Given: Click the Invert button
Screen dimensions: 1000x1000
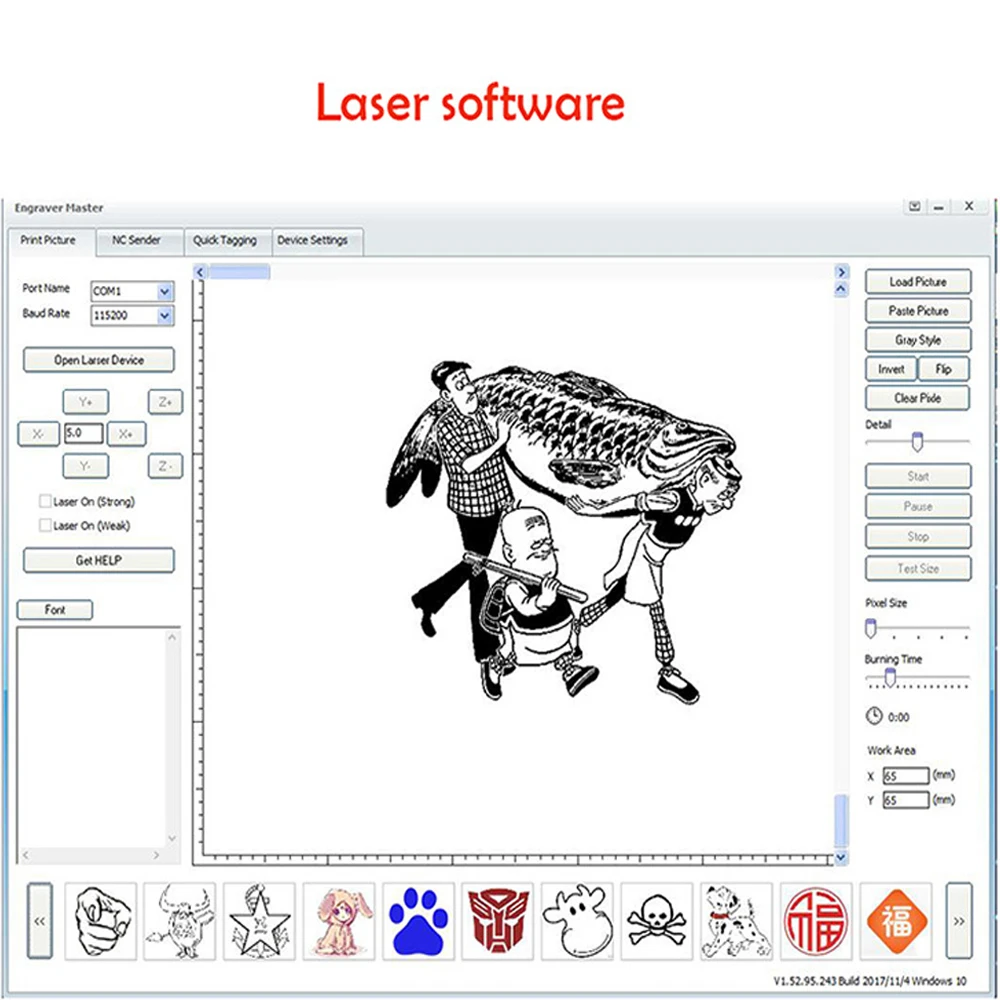Looking at the screenshot, I should 891,369.
